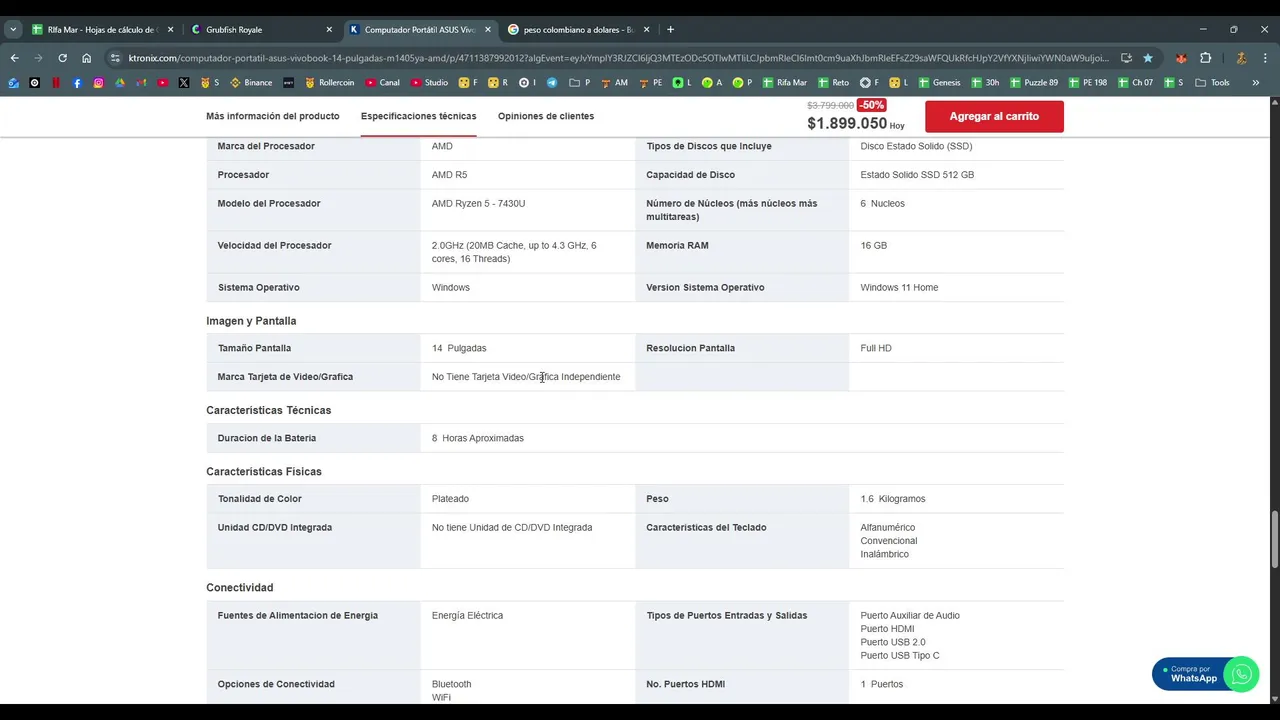The height and width of the screenshot is (720, 1280).
Task: Click the Puerto USB Tipo C entry
Action: coord(900,656)
